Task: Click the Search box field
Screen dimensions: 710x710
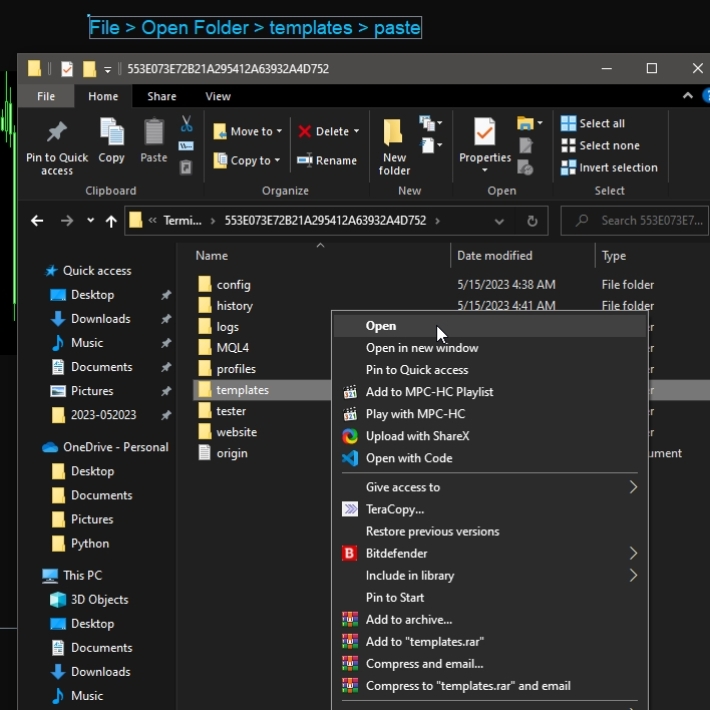Action: click(638, 221)
